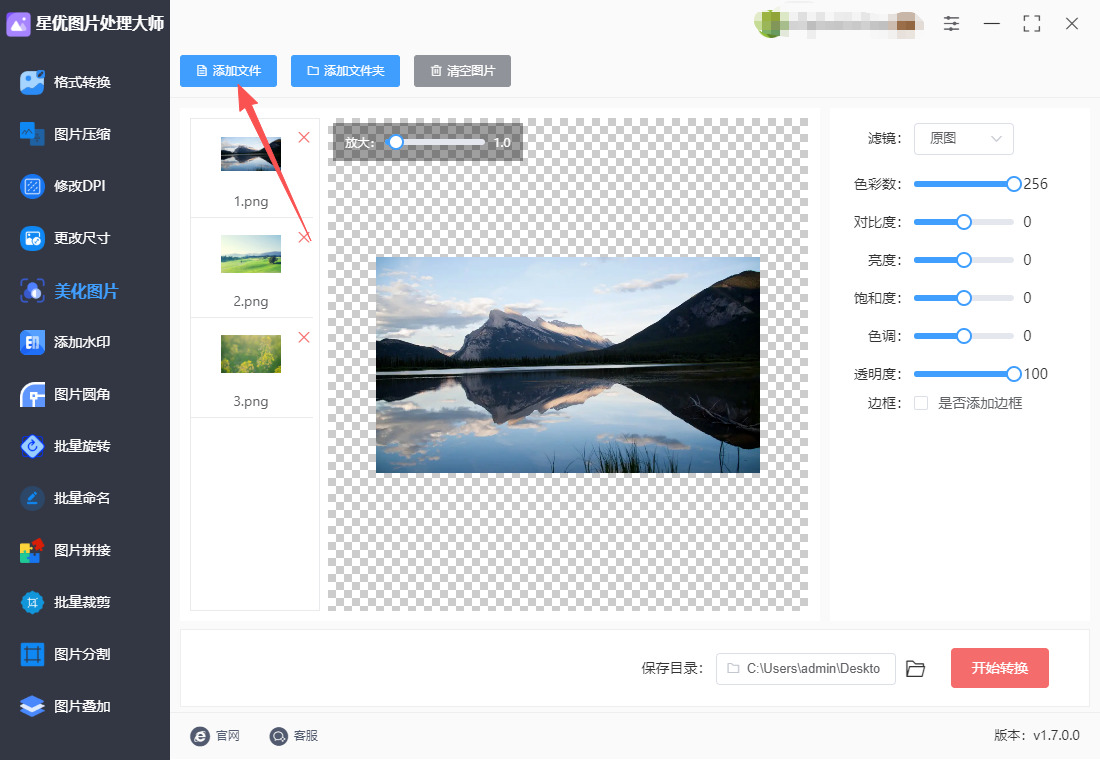Adjust the 对比度 slider handle
Image resolution: width=1100 pixels, height=760 pixels.
pyautogui.click(x=964, y=222)
